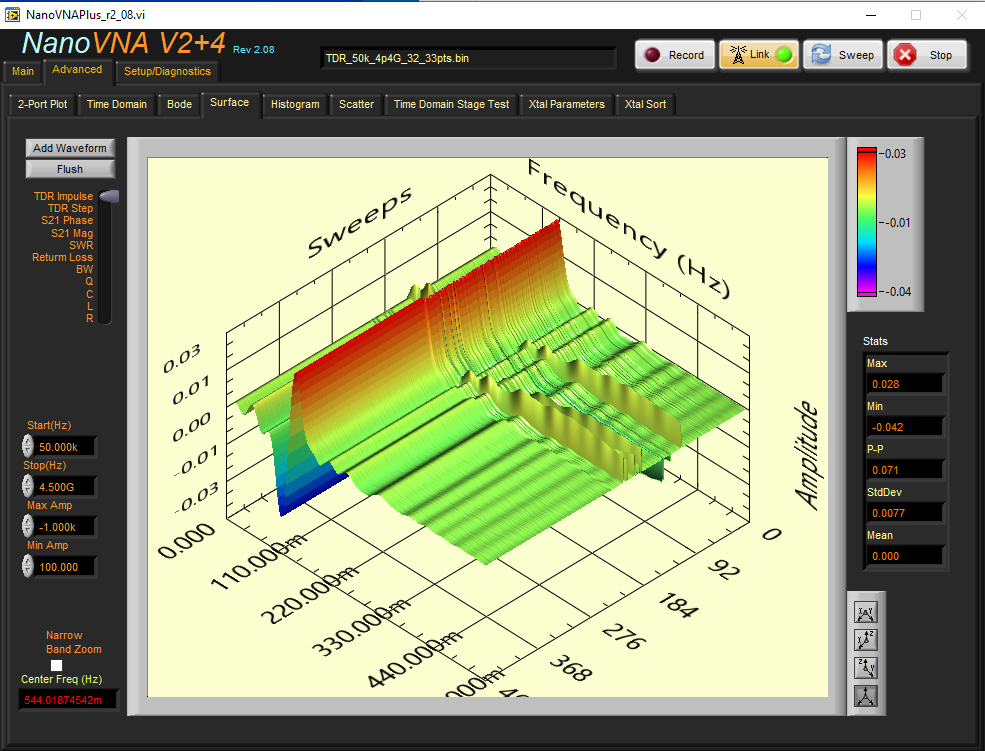Show the Bode tab

tap(180, 104)
